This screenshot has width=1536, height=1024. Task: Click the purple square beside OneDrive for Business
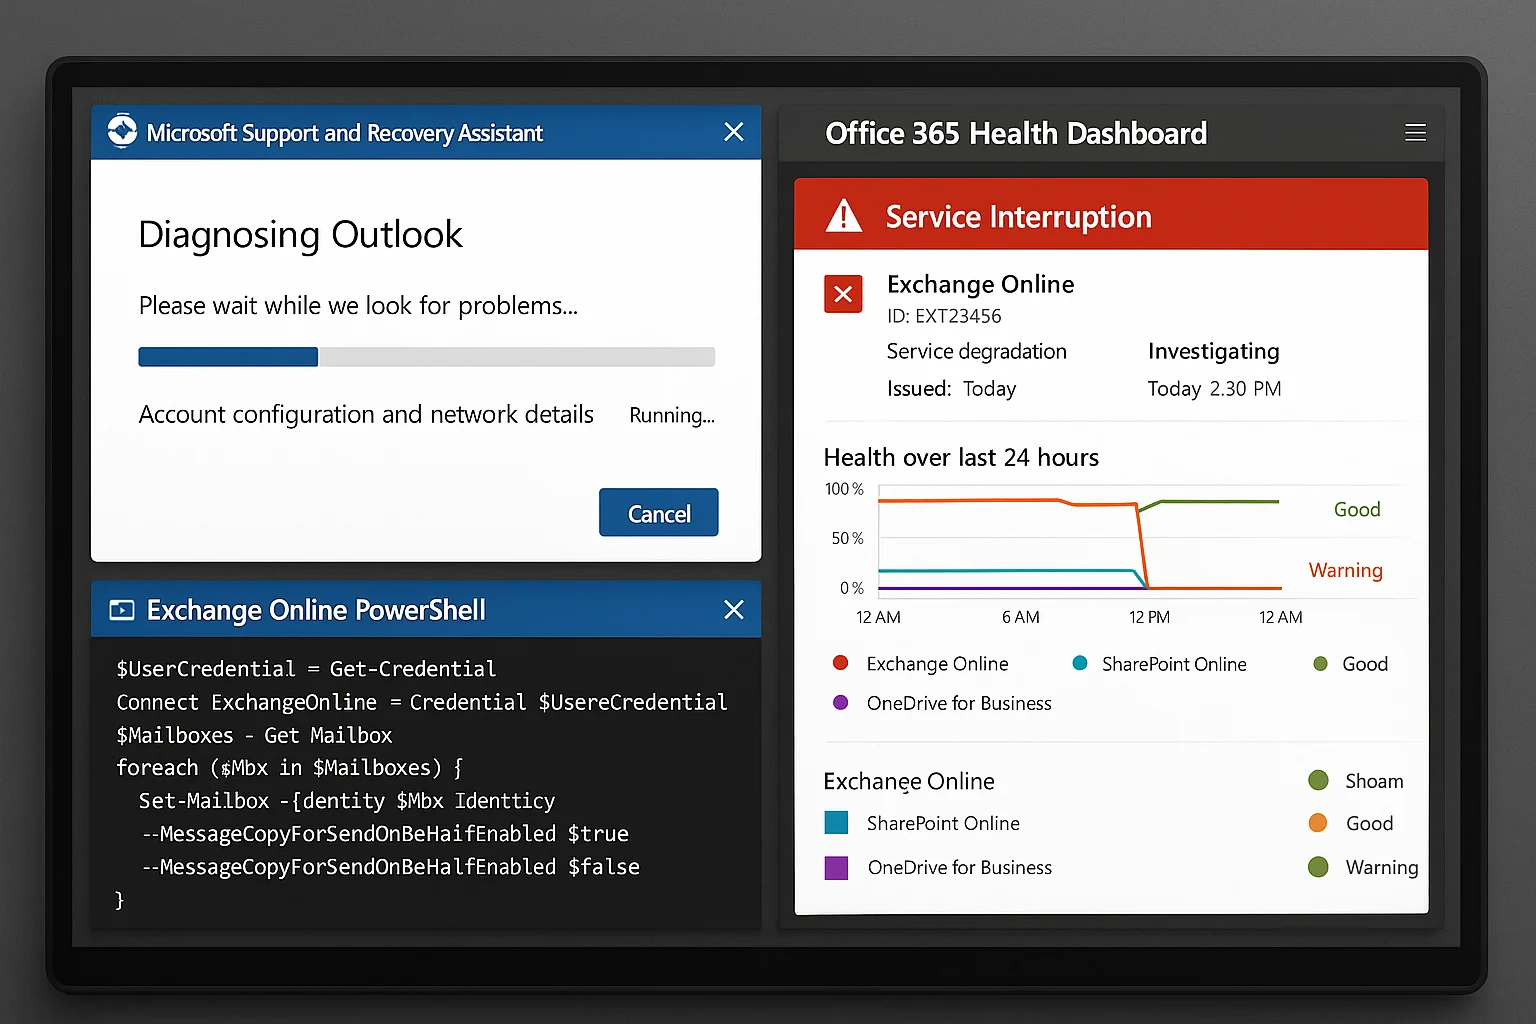(836, 867)
